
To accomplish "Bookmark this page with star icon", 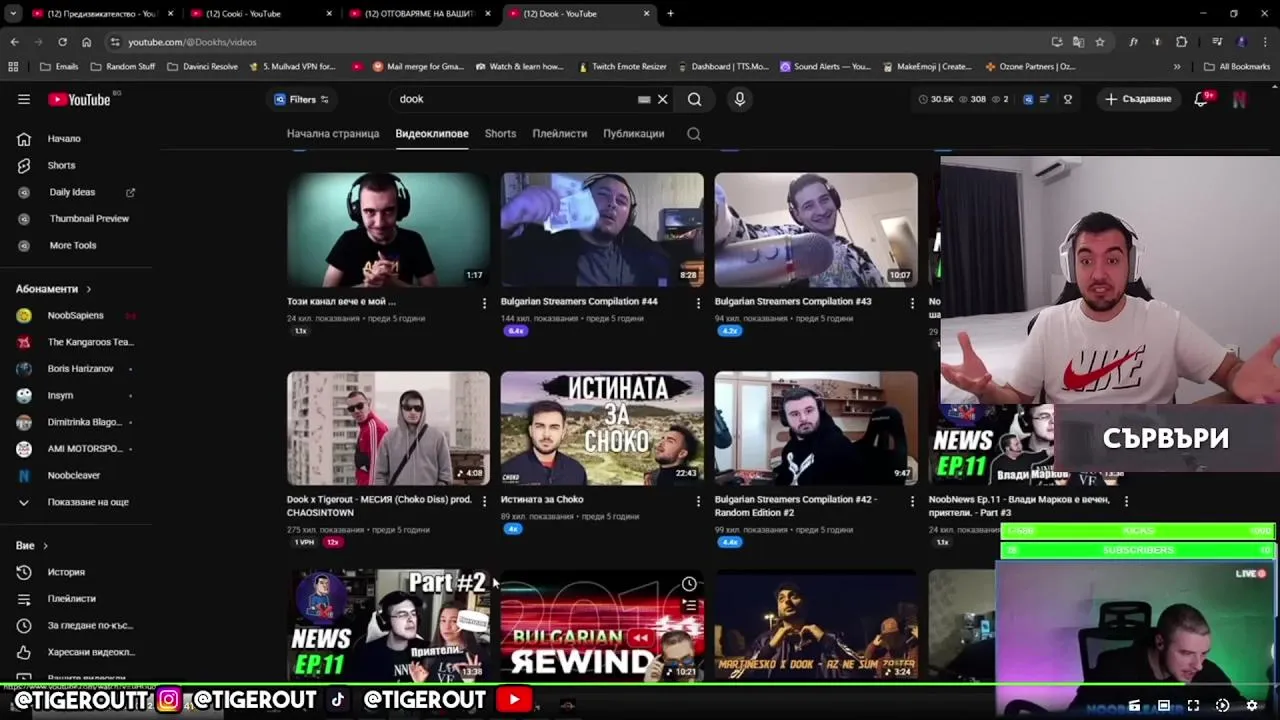I will coord(1100,42).
